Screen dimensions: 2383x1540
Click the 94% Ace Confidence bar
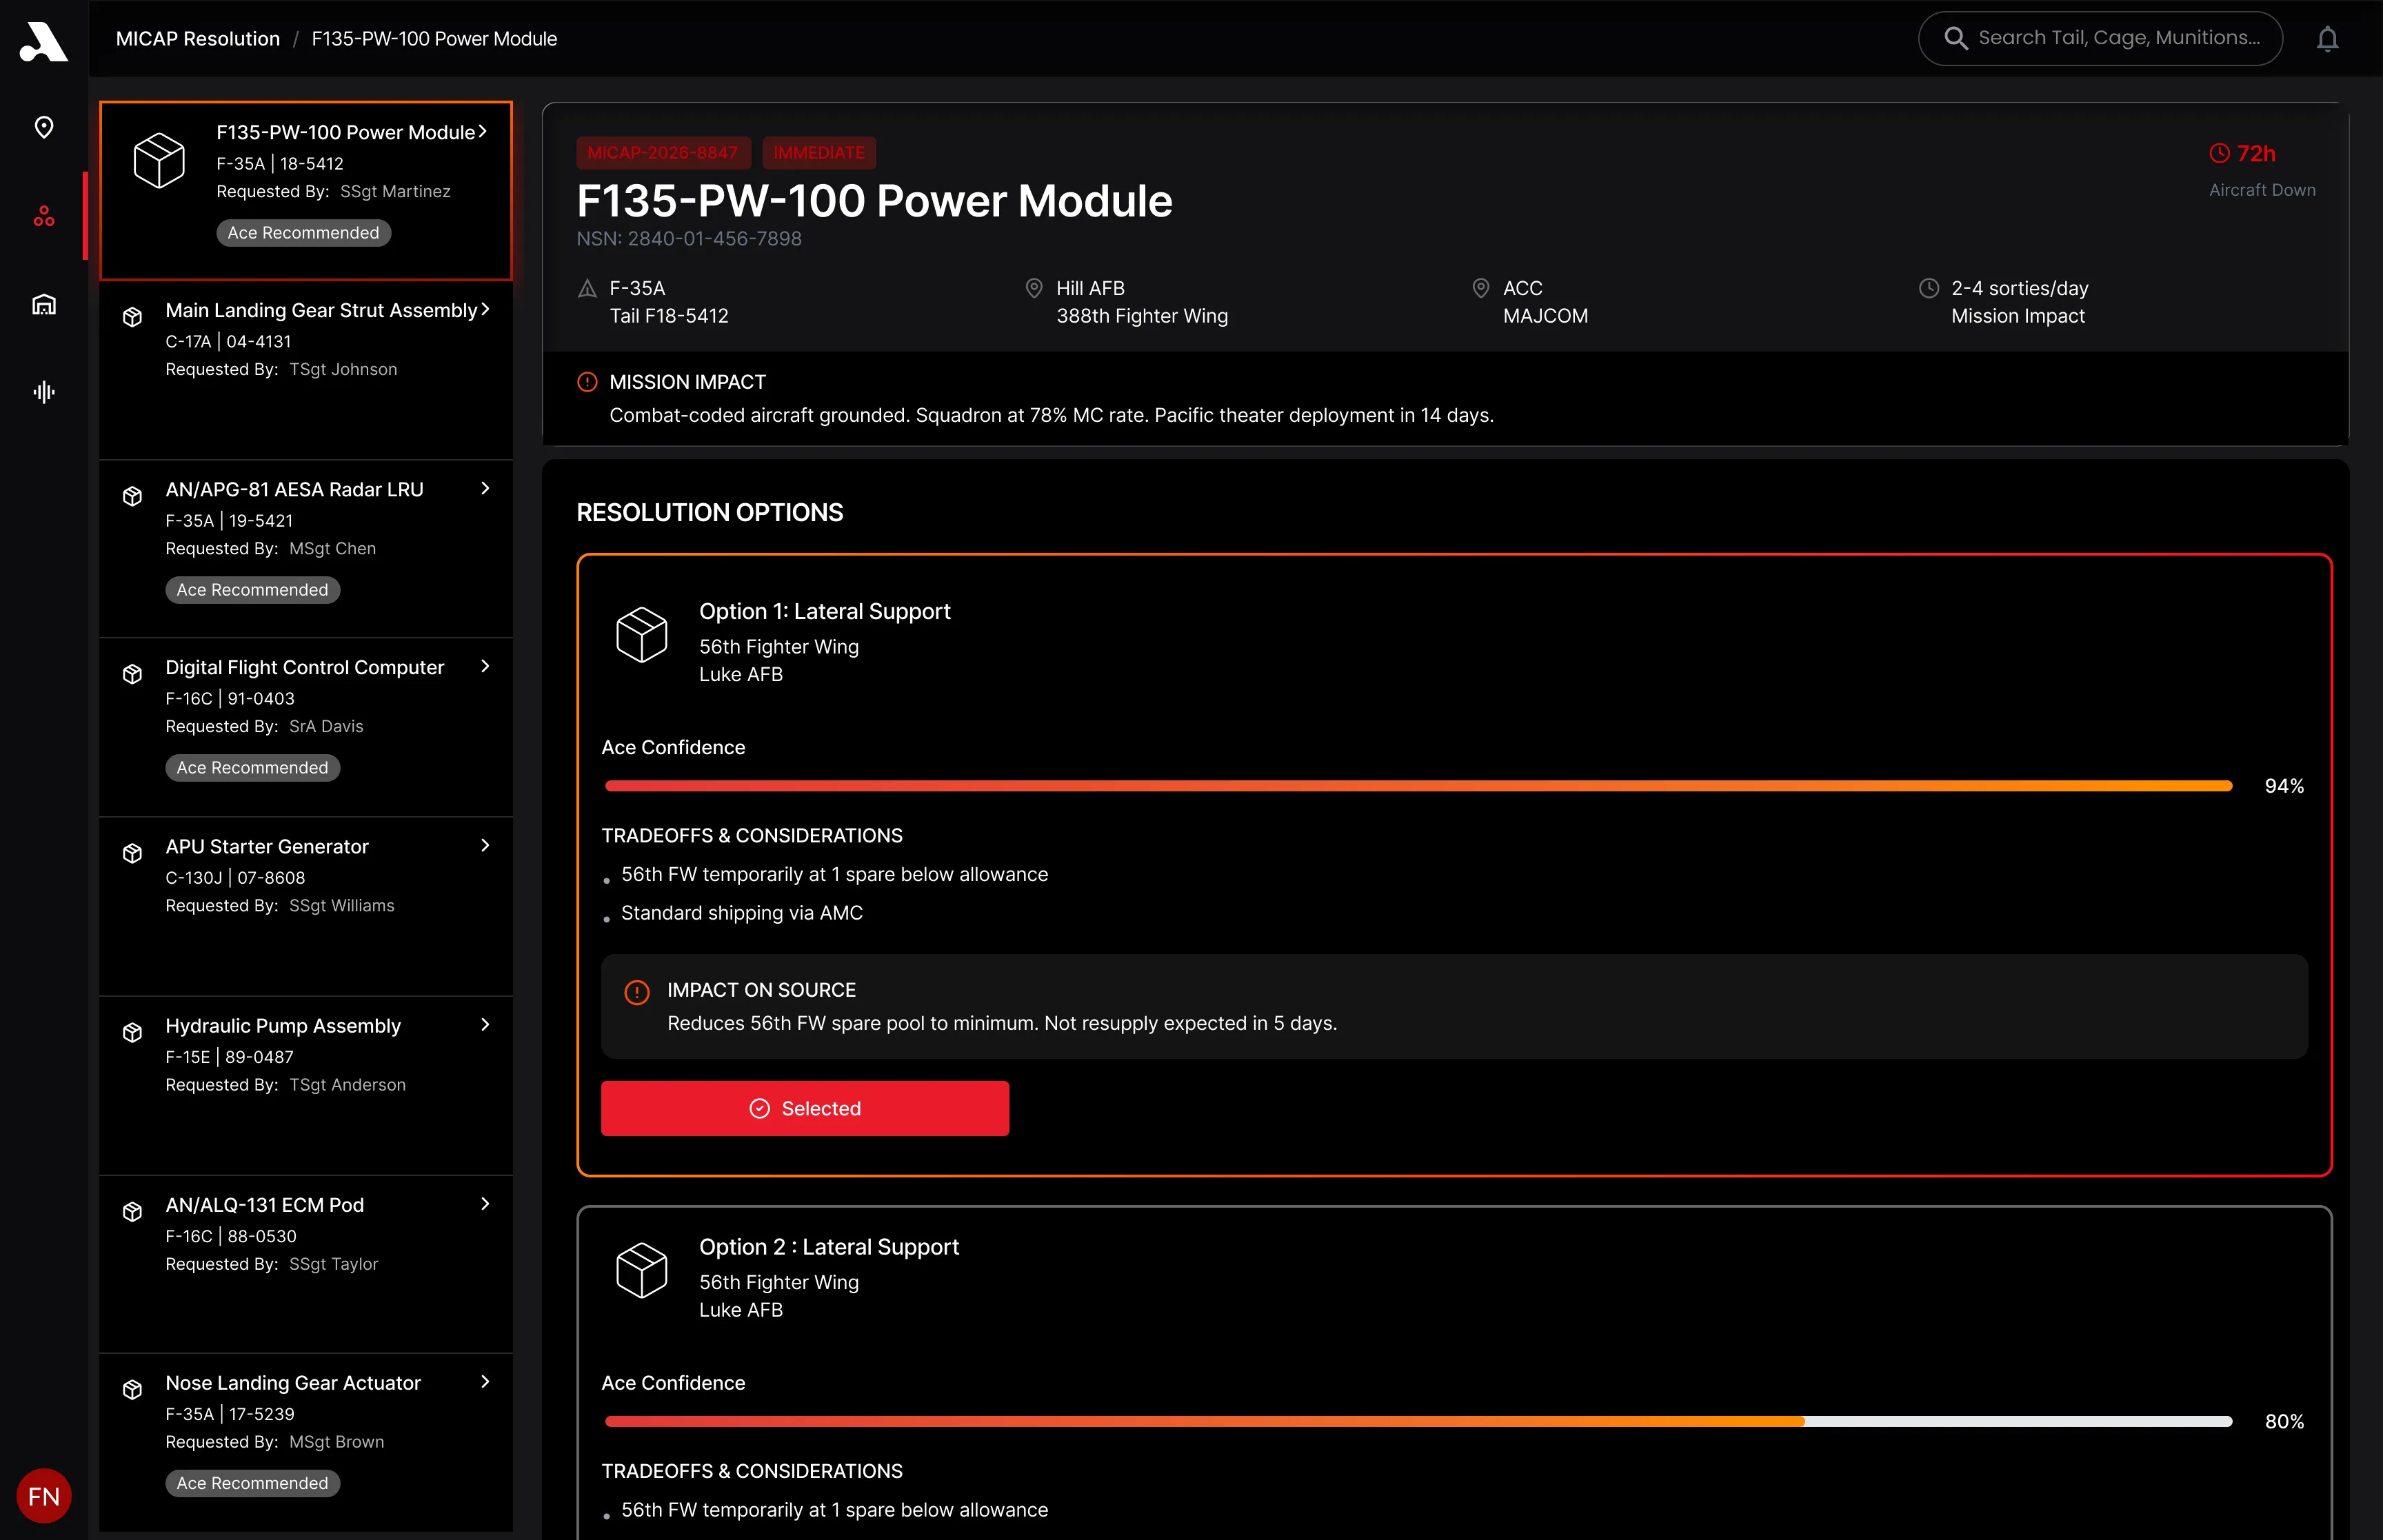1418,786
